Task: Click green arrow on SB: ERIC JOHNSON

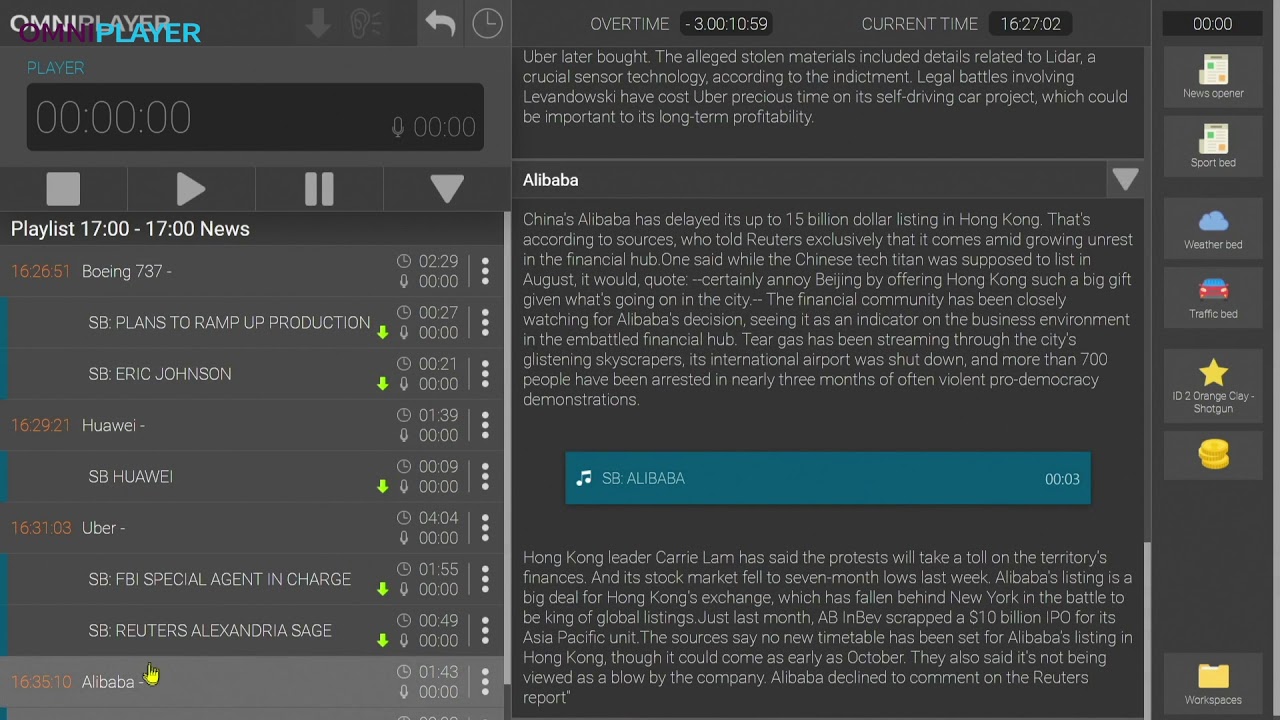Action: (382, 384)
